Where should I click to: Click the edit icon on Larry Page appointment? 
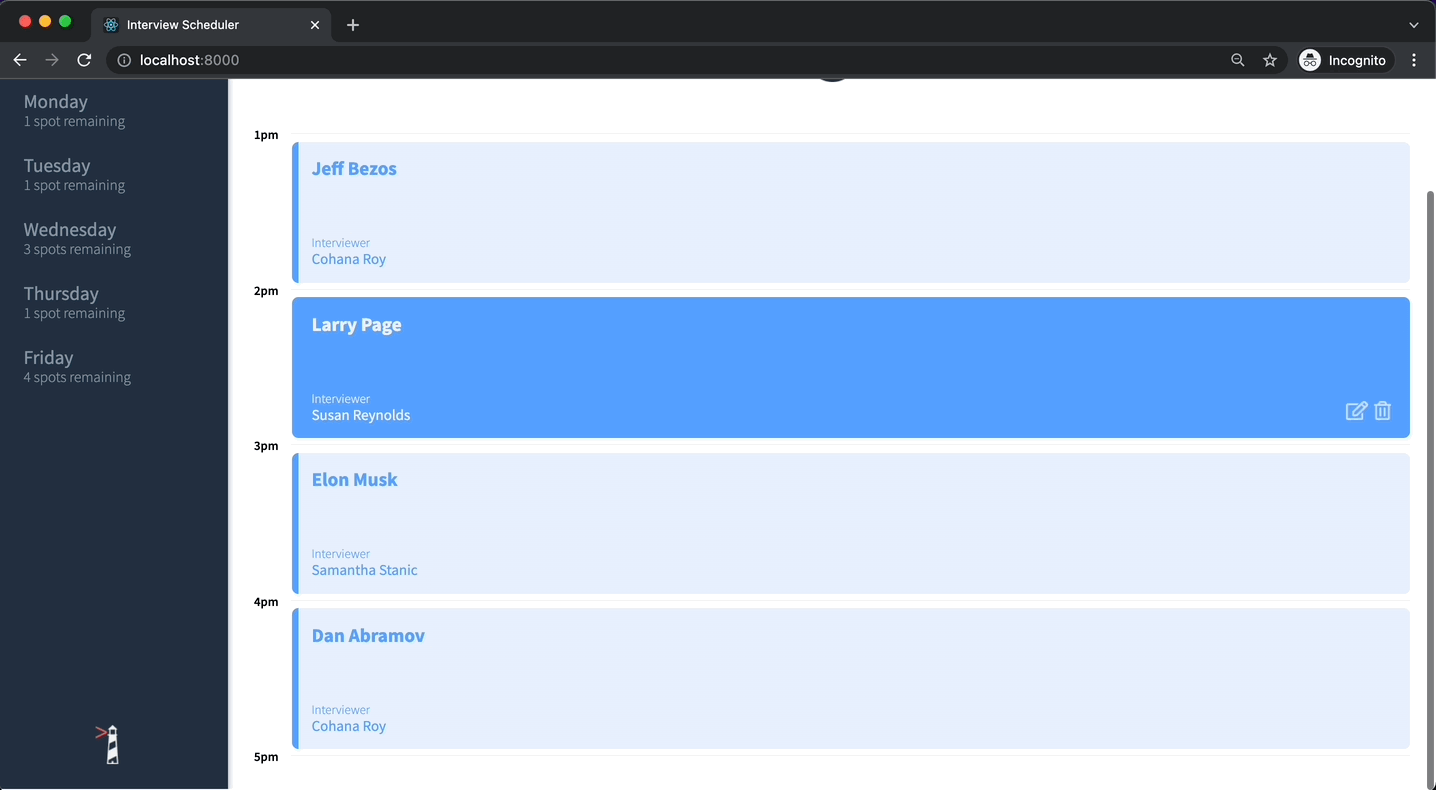pos(1355,411)
